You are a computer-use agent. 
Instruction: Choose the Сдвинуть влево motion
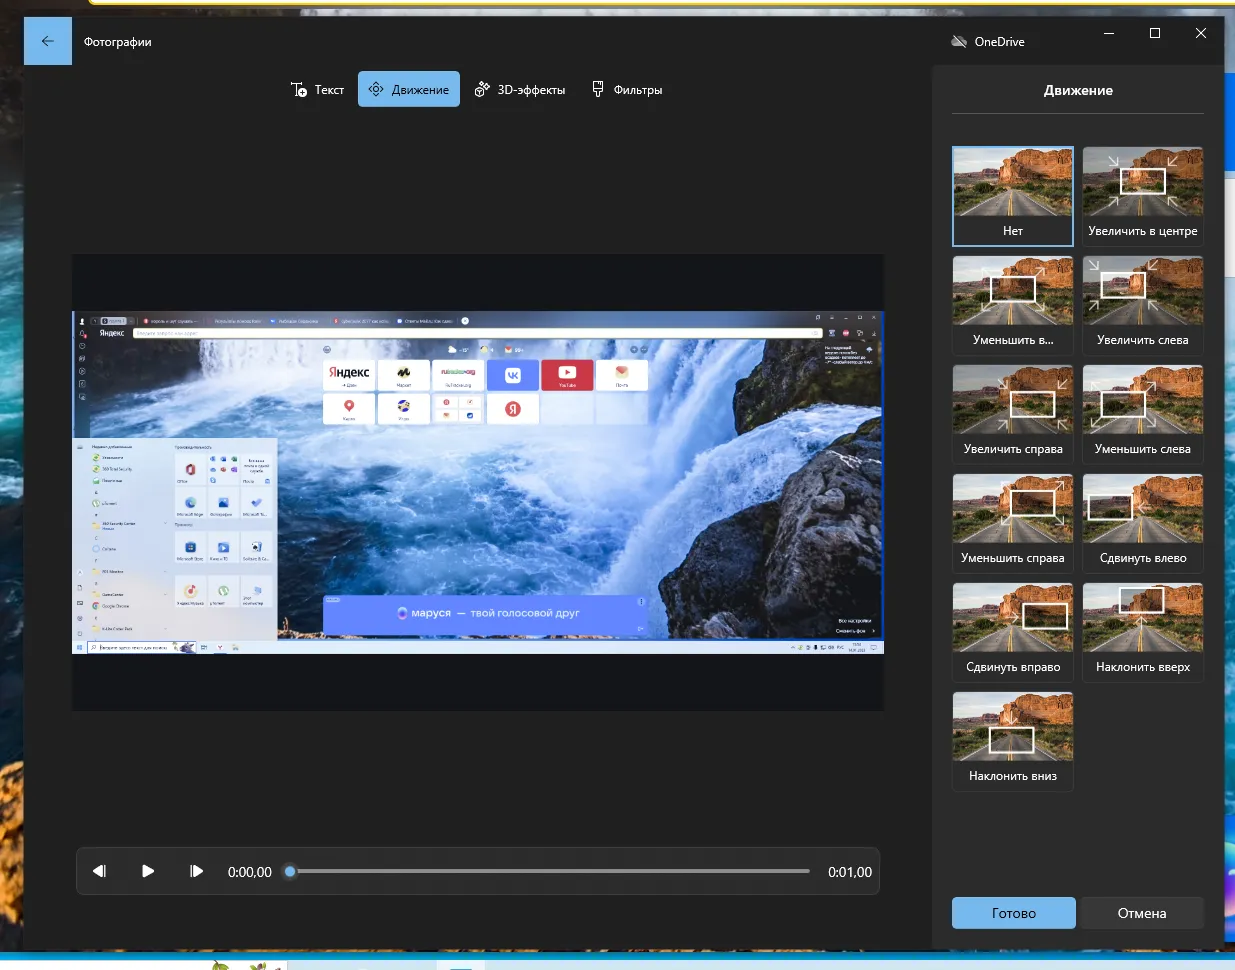tap(1142, 523)
